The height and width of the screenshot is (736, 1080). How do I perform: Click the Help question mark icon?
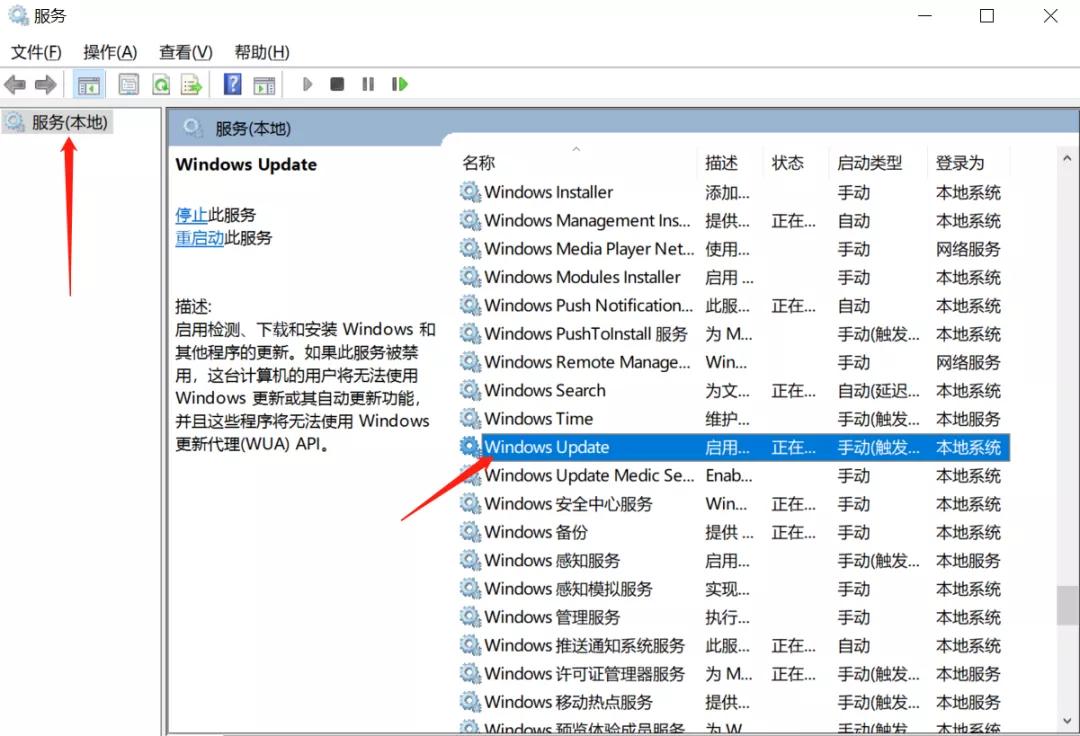click(x=231, y=84)
